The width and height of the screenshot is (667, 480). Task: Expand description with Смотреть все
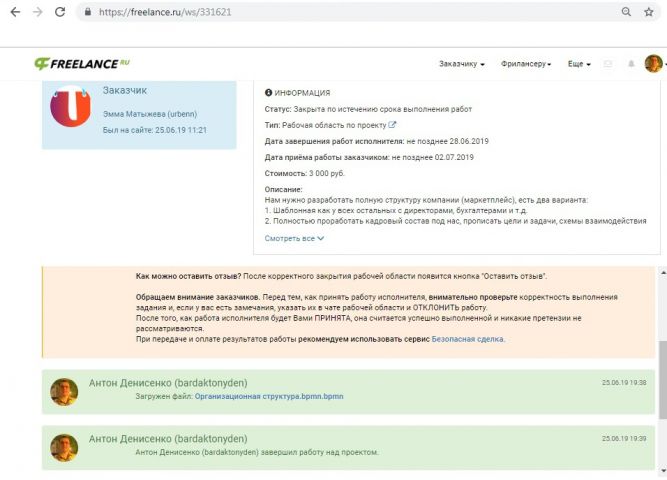pos(294,238)
